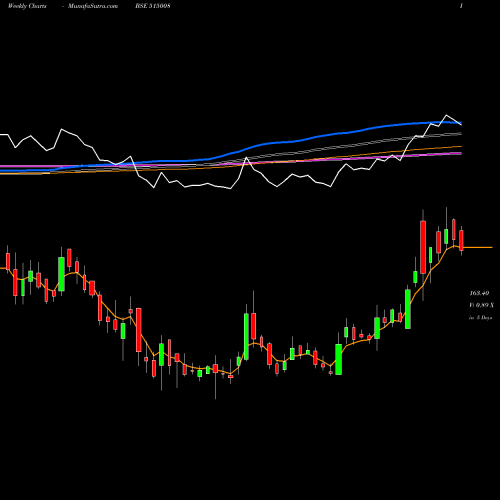This screenshot has width=500, height=500.
Task: Click the 'in 5 Days' label
Action: click(480, 318)
